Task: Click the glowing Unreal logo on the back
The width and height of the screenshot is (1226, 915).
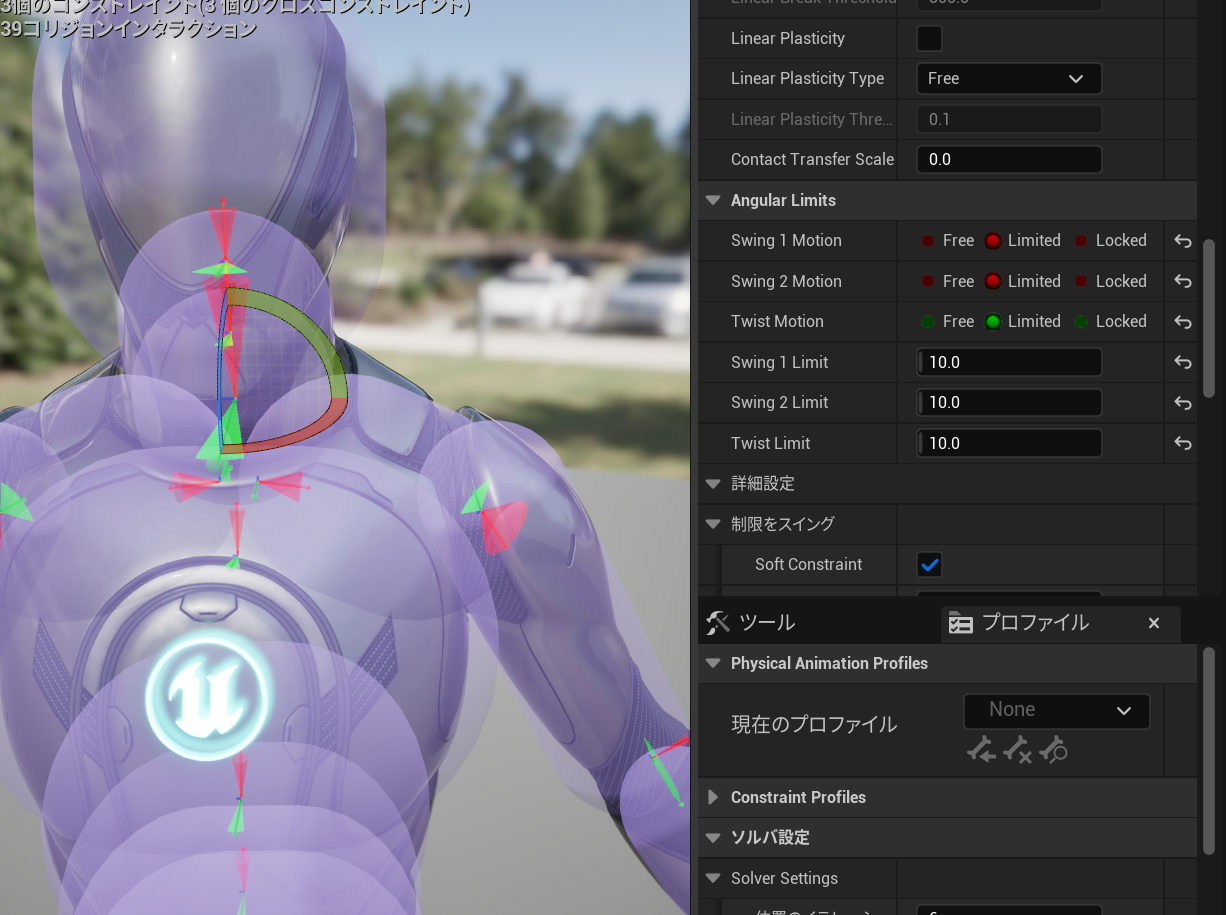Action: tap(210, 697)
